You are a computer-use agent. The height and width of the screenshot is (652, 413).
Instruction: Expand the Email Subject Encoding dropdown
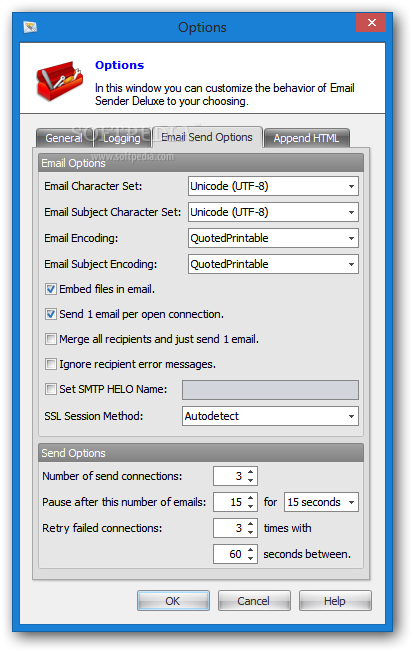(273, 264)
